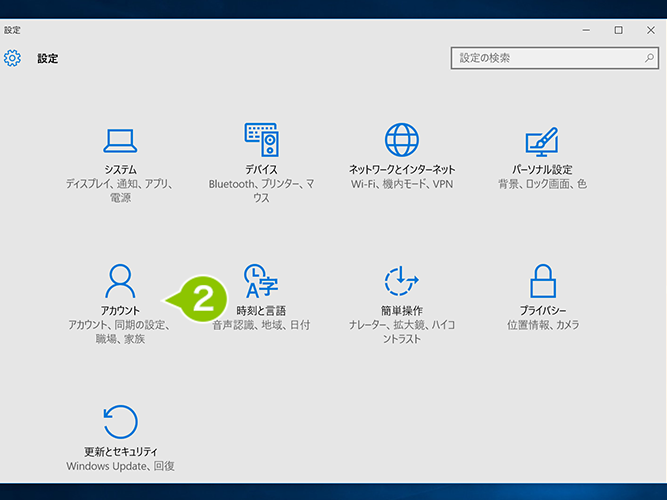Open the 簡単操作 dashed circle icon
This screenshot has width=667, height=500.
coord(402,281)
